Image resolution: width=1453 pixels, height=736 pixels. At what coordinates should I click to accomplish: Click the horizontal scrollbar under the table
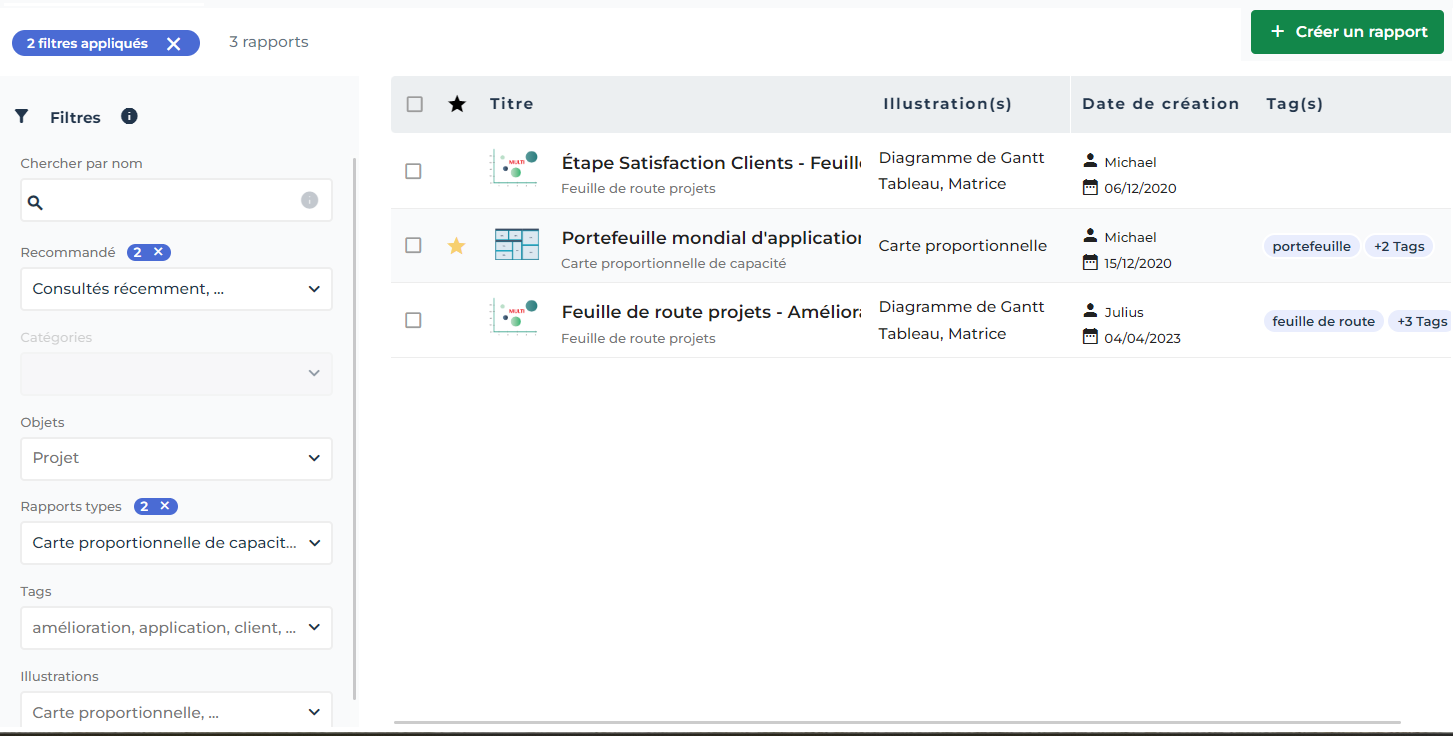coord(896,722)
